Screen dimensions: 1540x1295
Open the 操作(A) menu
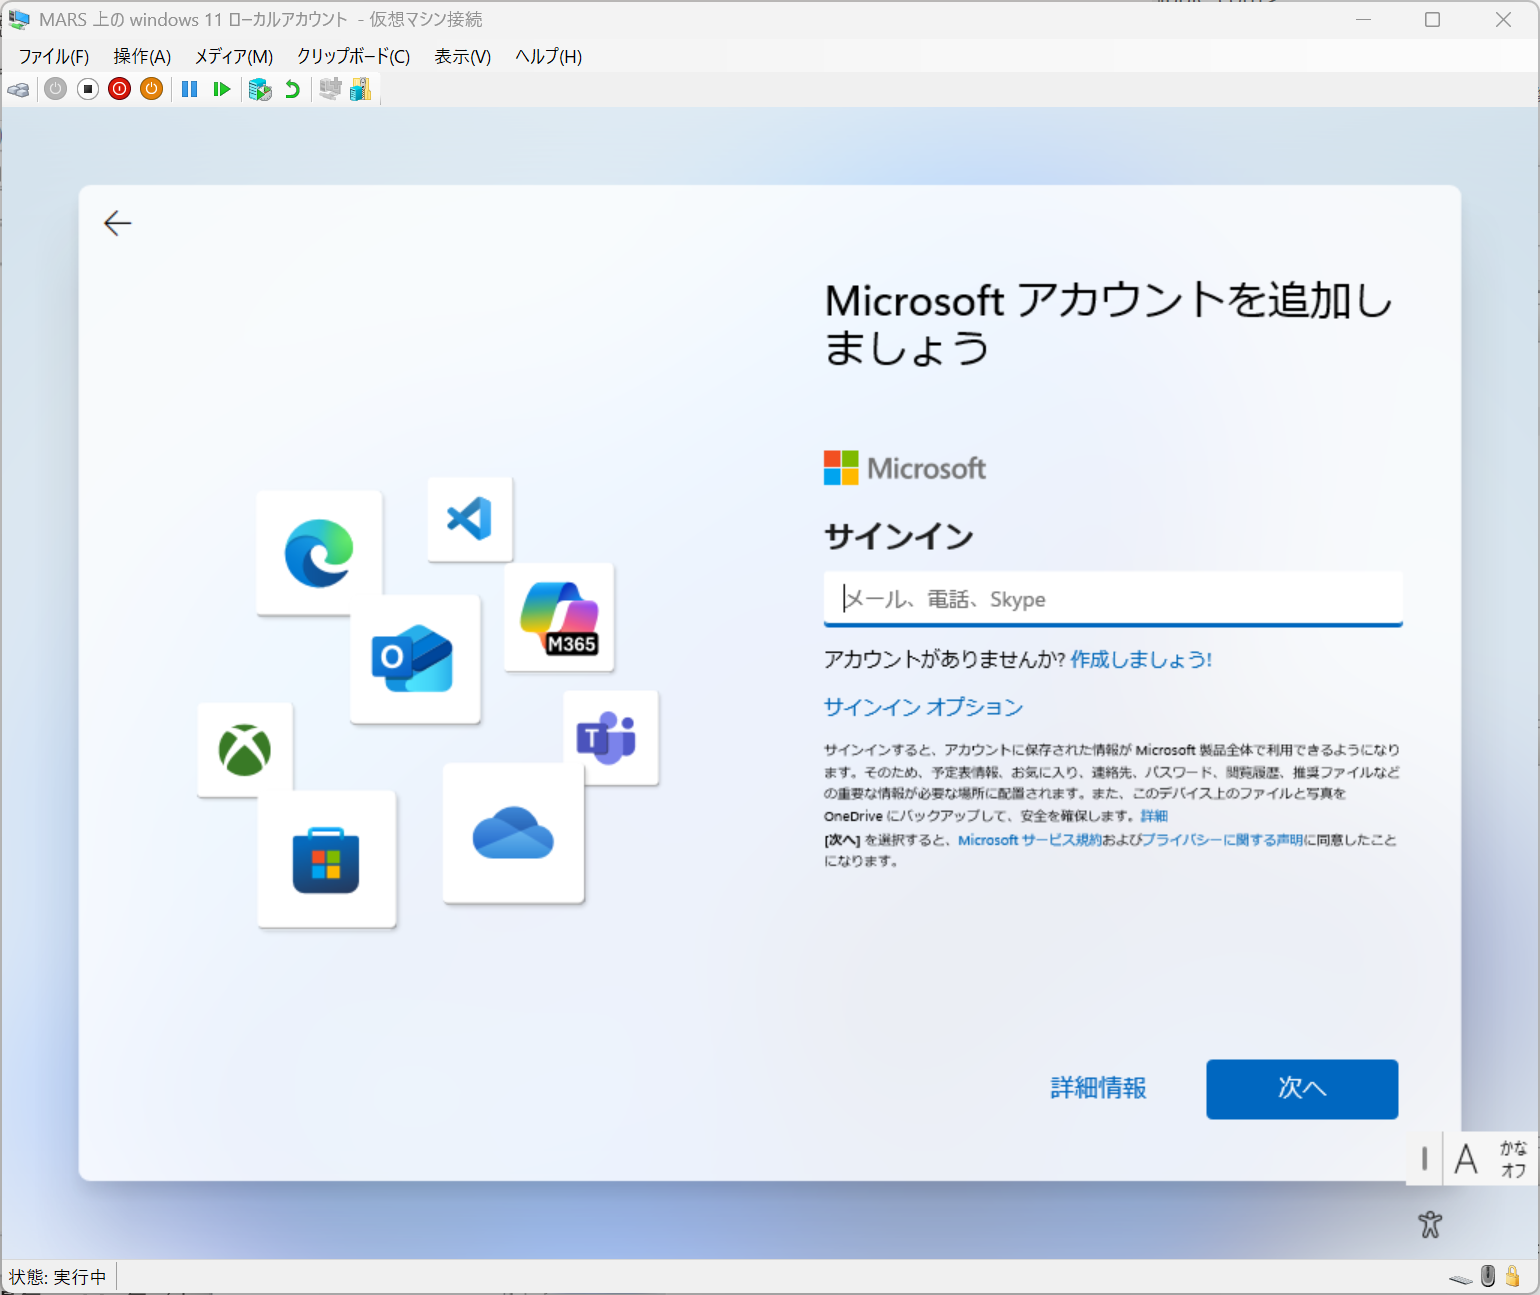tap(142, 57)
